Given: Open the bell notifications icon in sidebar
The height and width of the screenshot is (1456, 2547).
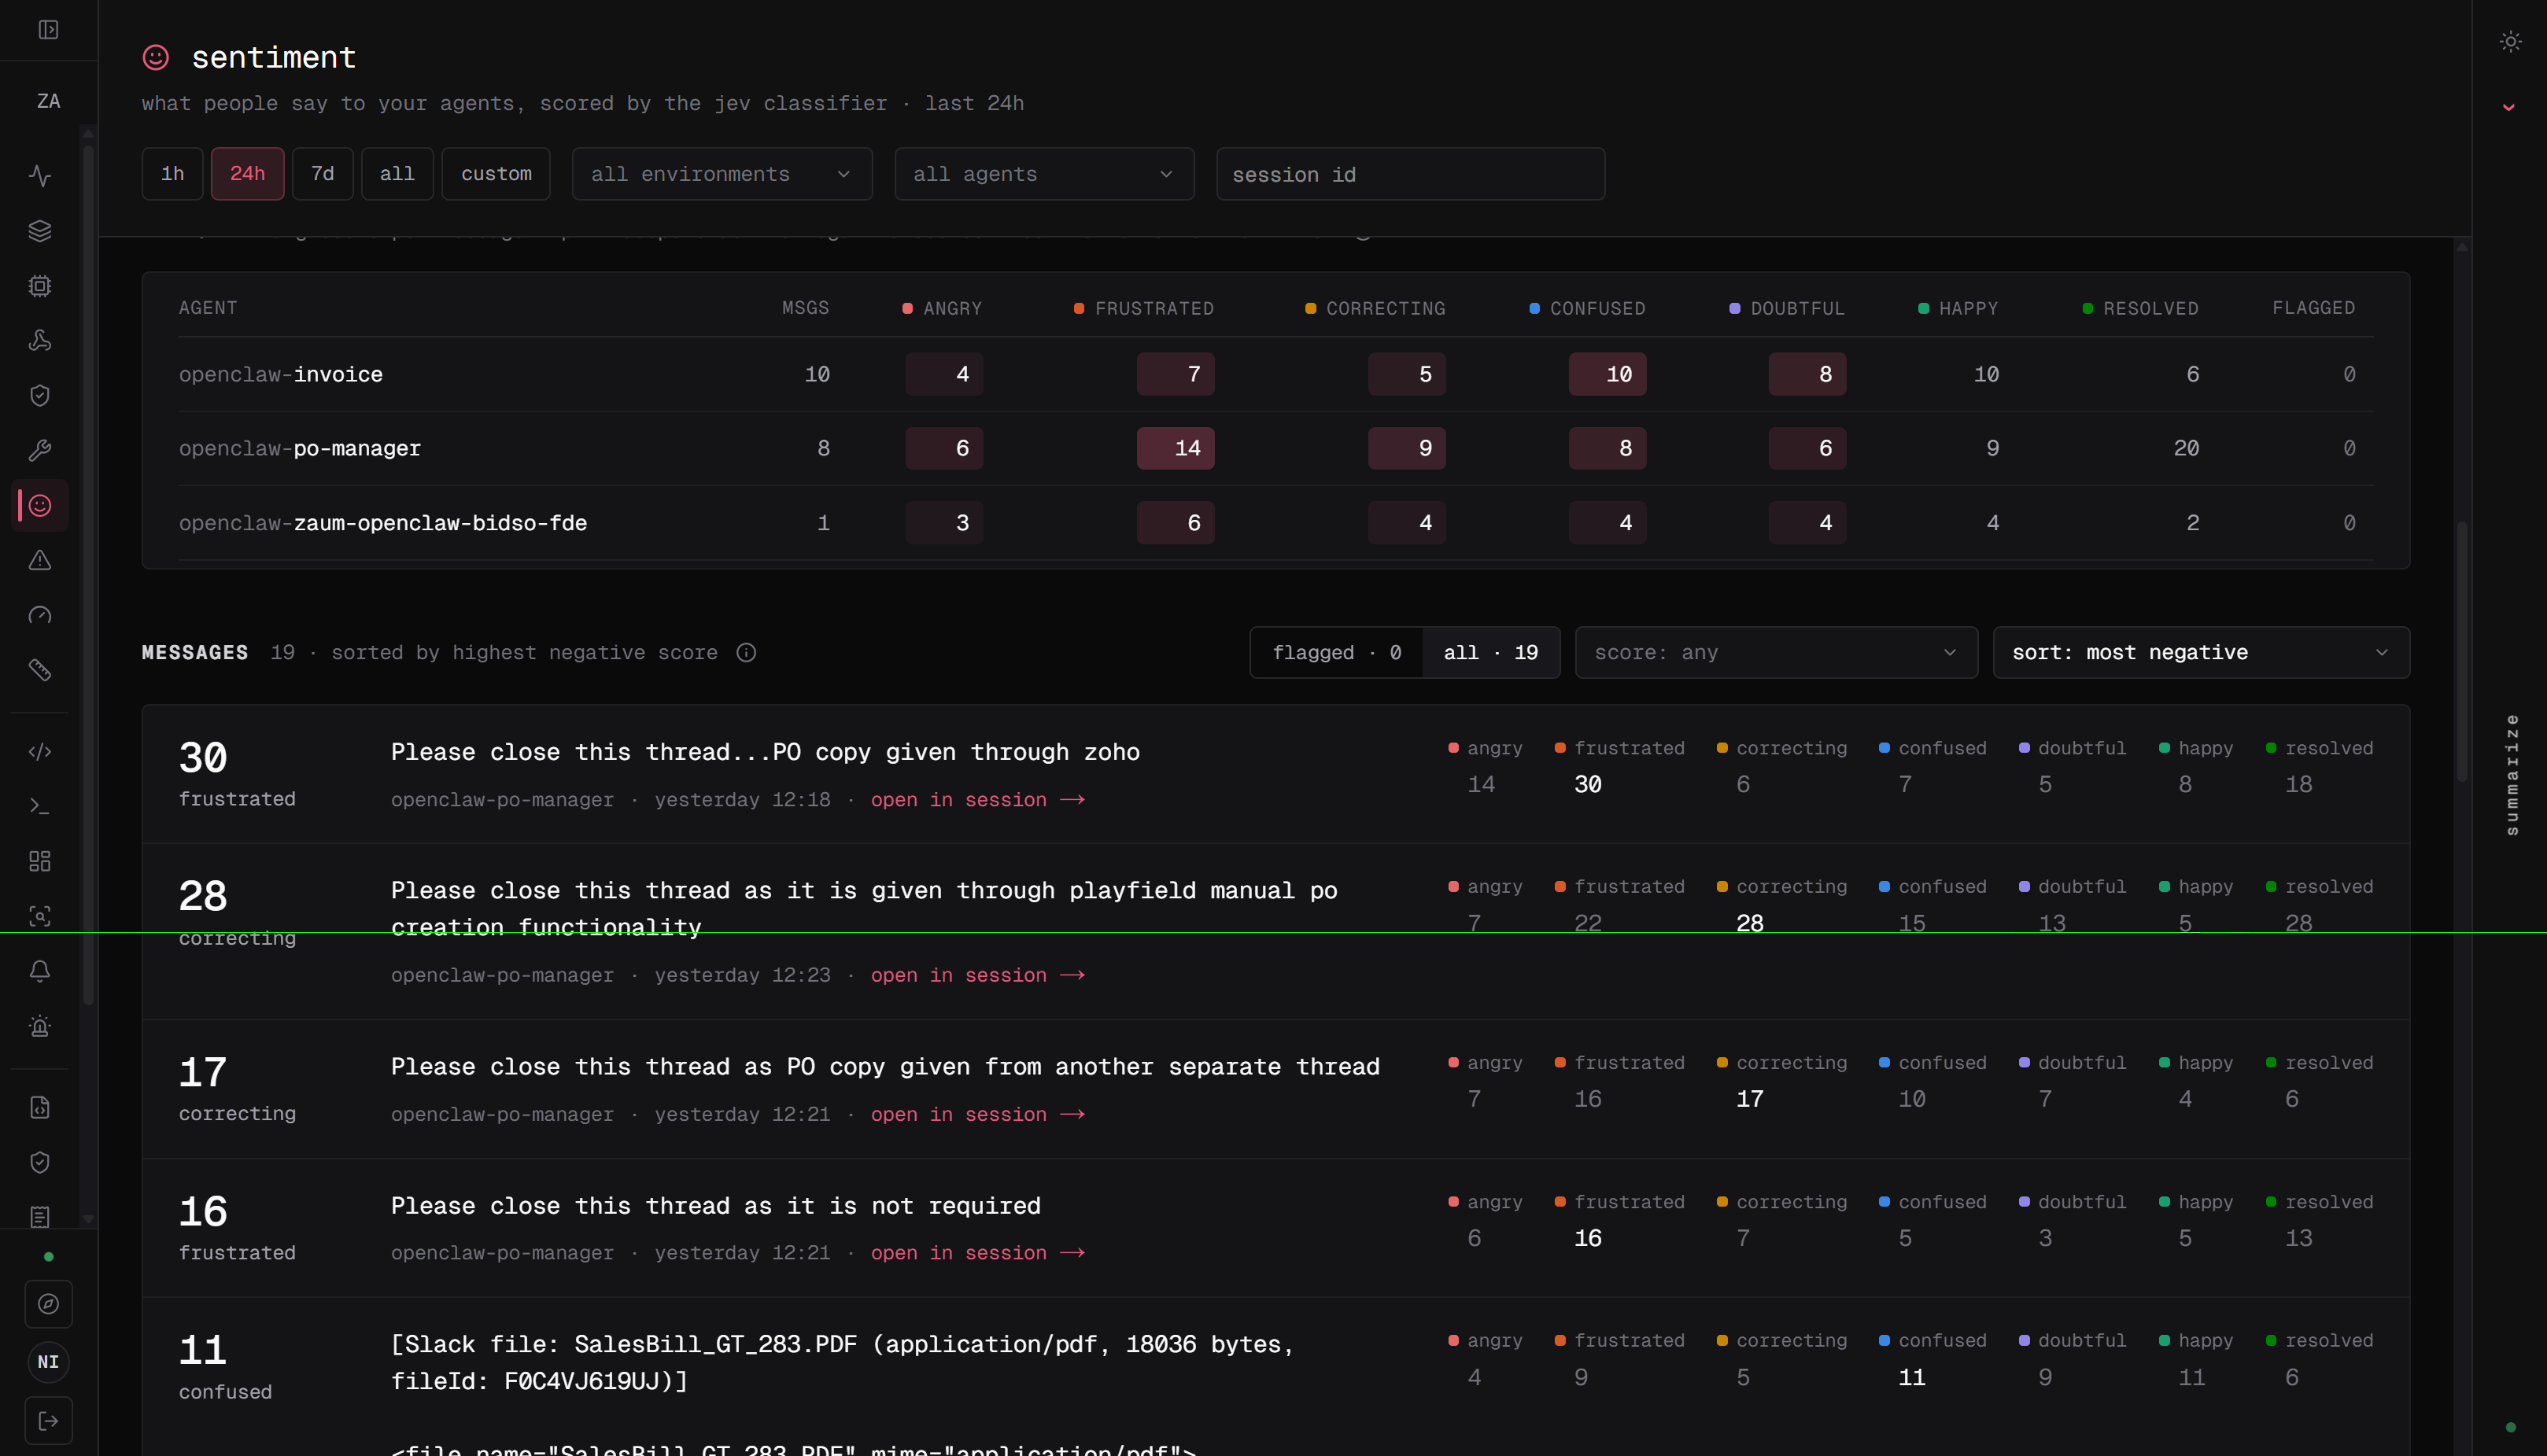Looking at the screenshot, I should tap(40, 972).
